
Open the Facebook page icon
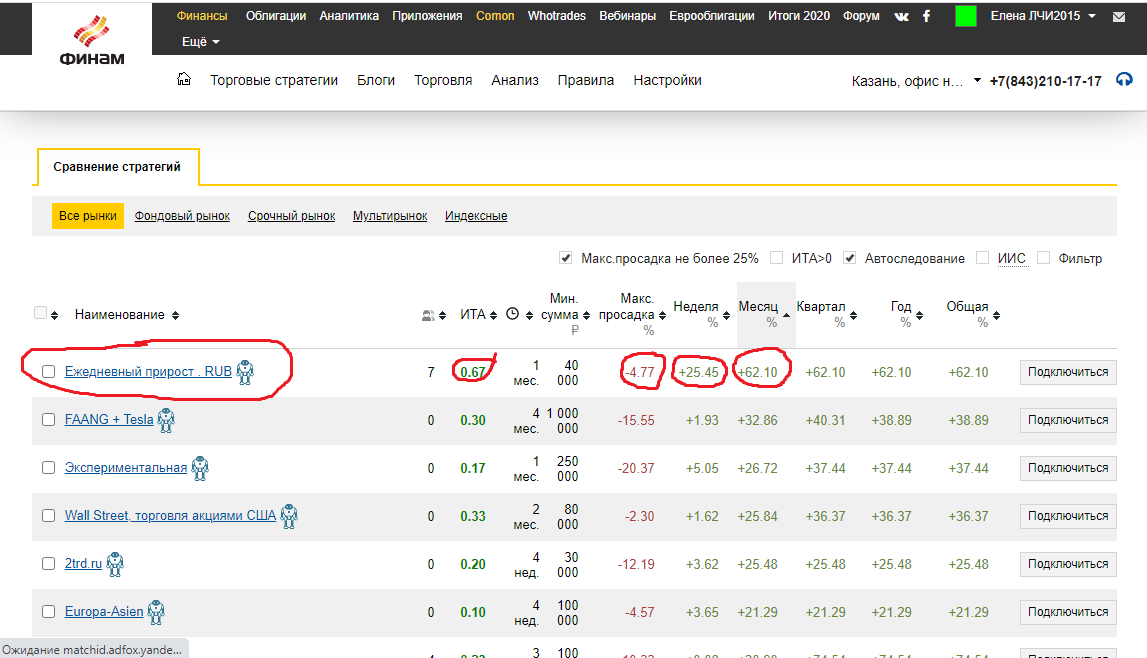(926, 16)
